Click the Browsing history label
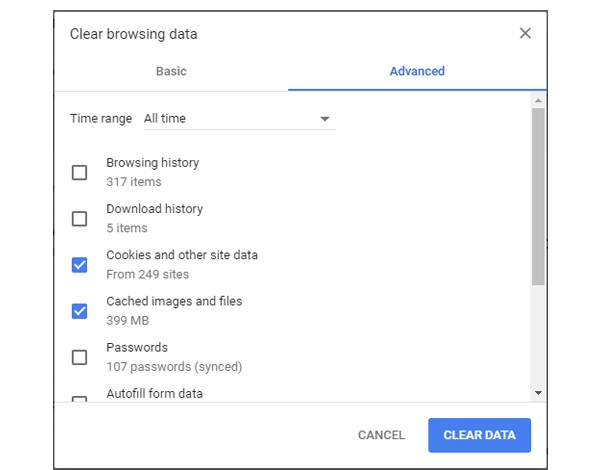600x470 pixels. click(x=152, y=163)
